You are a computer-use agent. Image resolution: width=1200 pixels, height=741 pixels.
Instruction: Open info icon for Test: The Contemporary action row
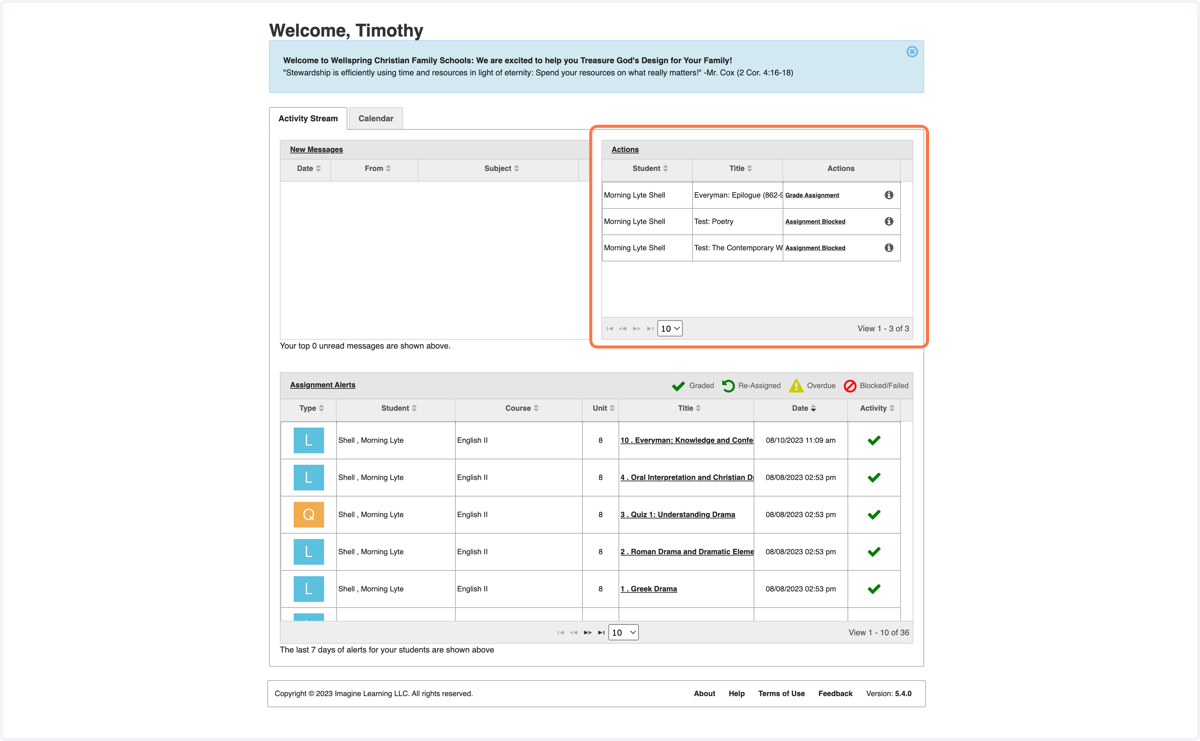point(889,248)
